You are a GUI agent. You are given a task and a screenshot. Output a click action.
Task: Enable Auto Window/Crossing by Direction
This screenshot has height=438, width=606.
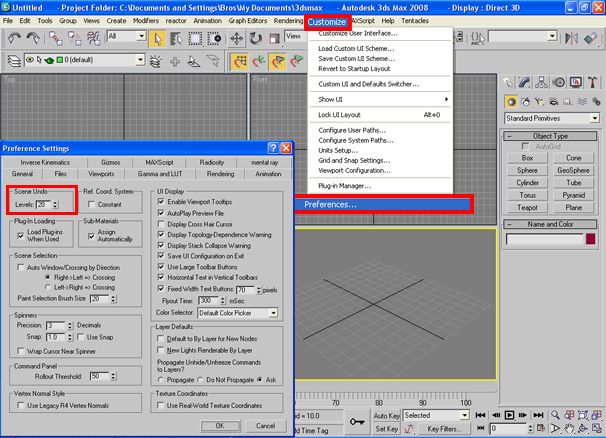pos(21,267)
